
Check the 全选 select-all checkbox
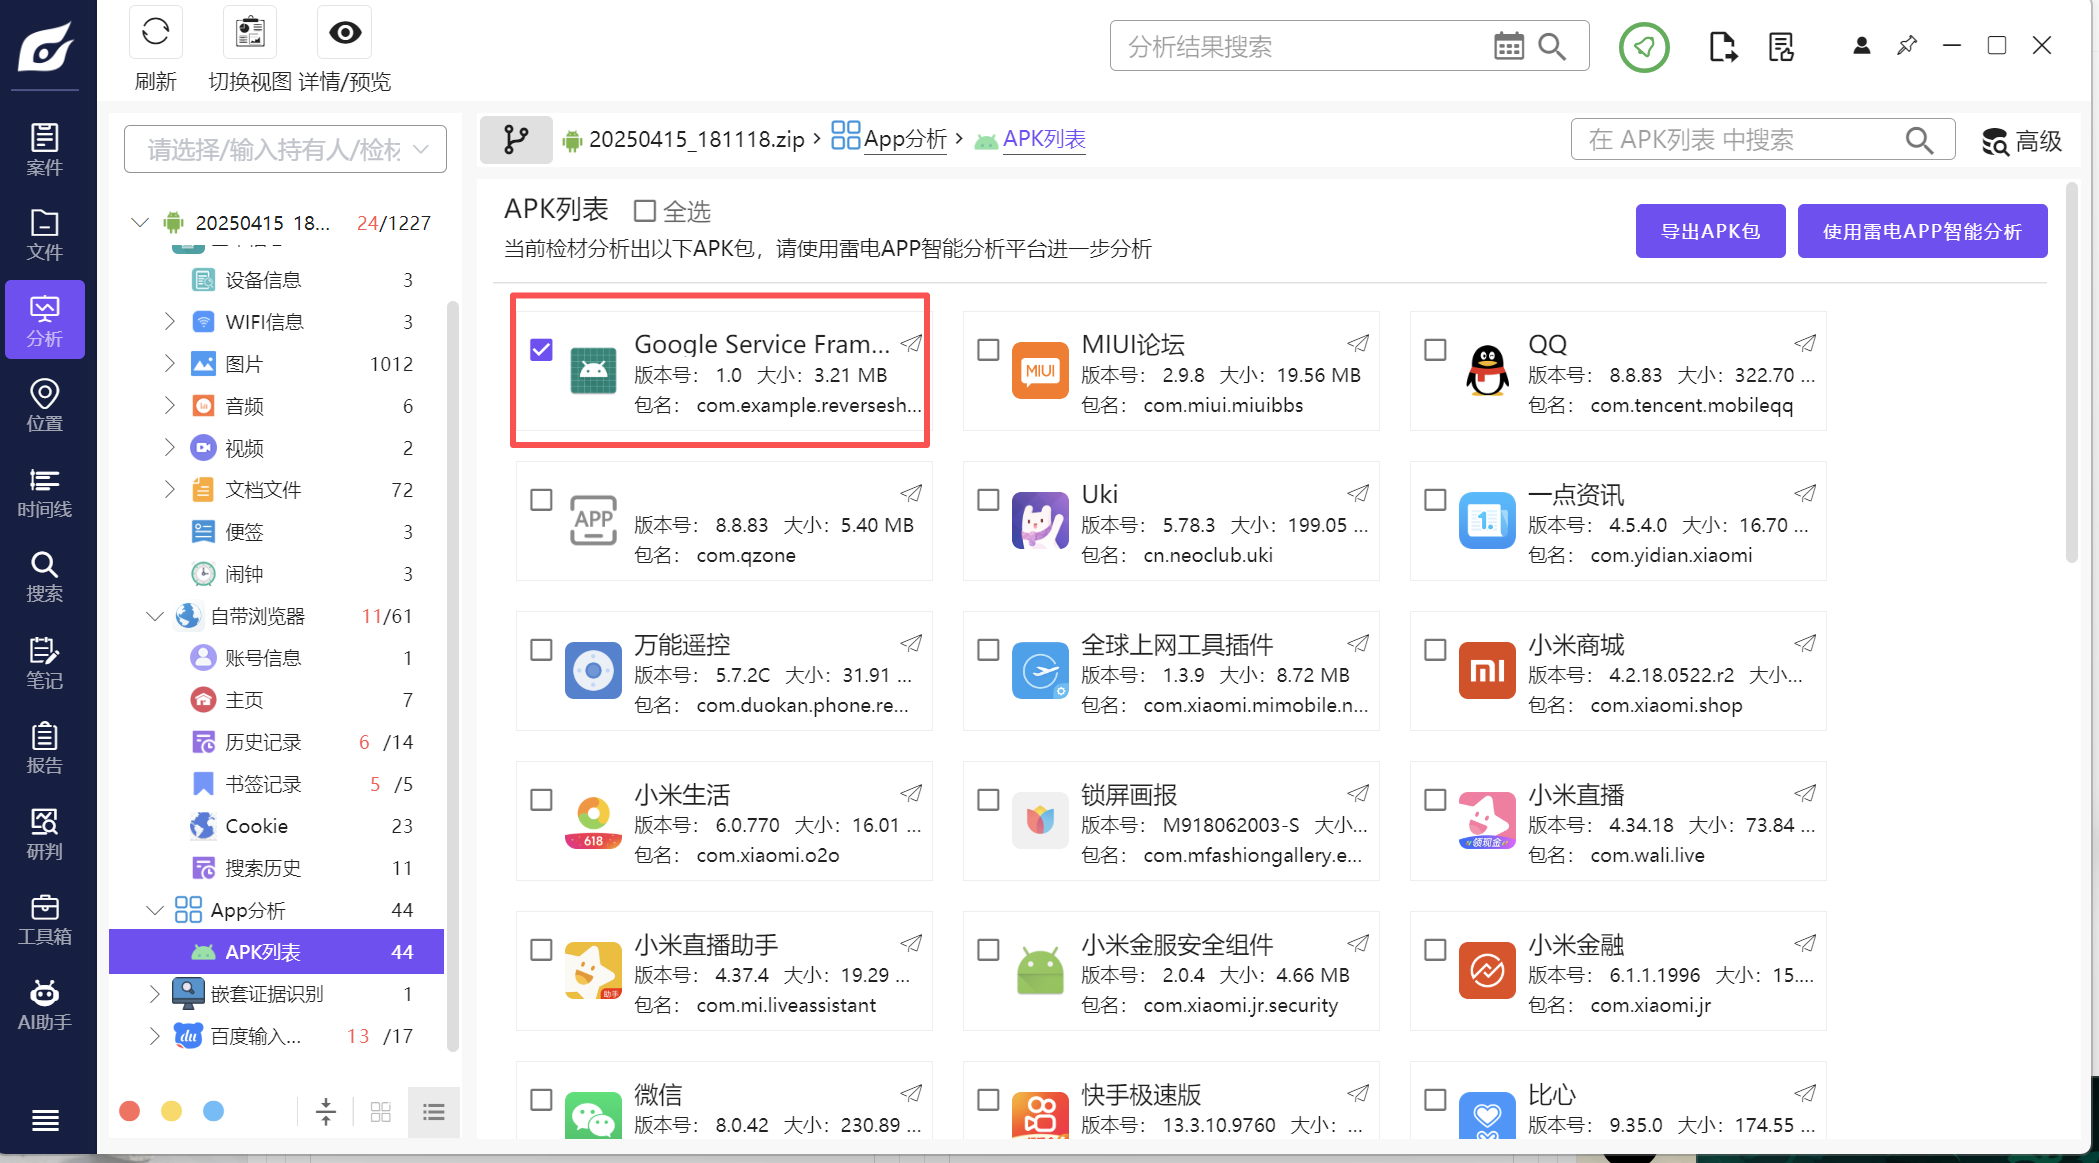tap(645, 211)
